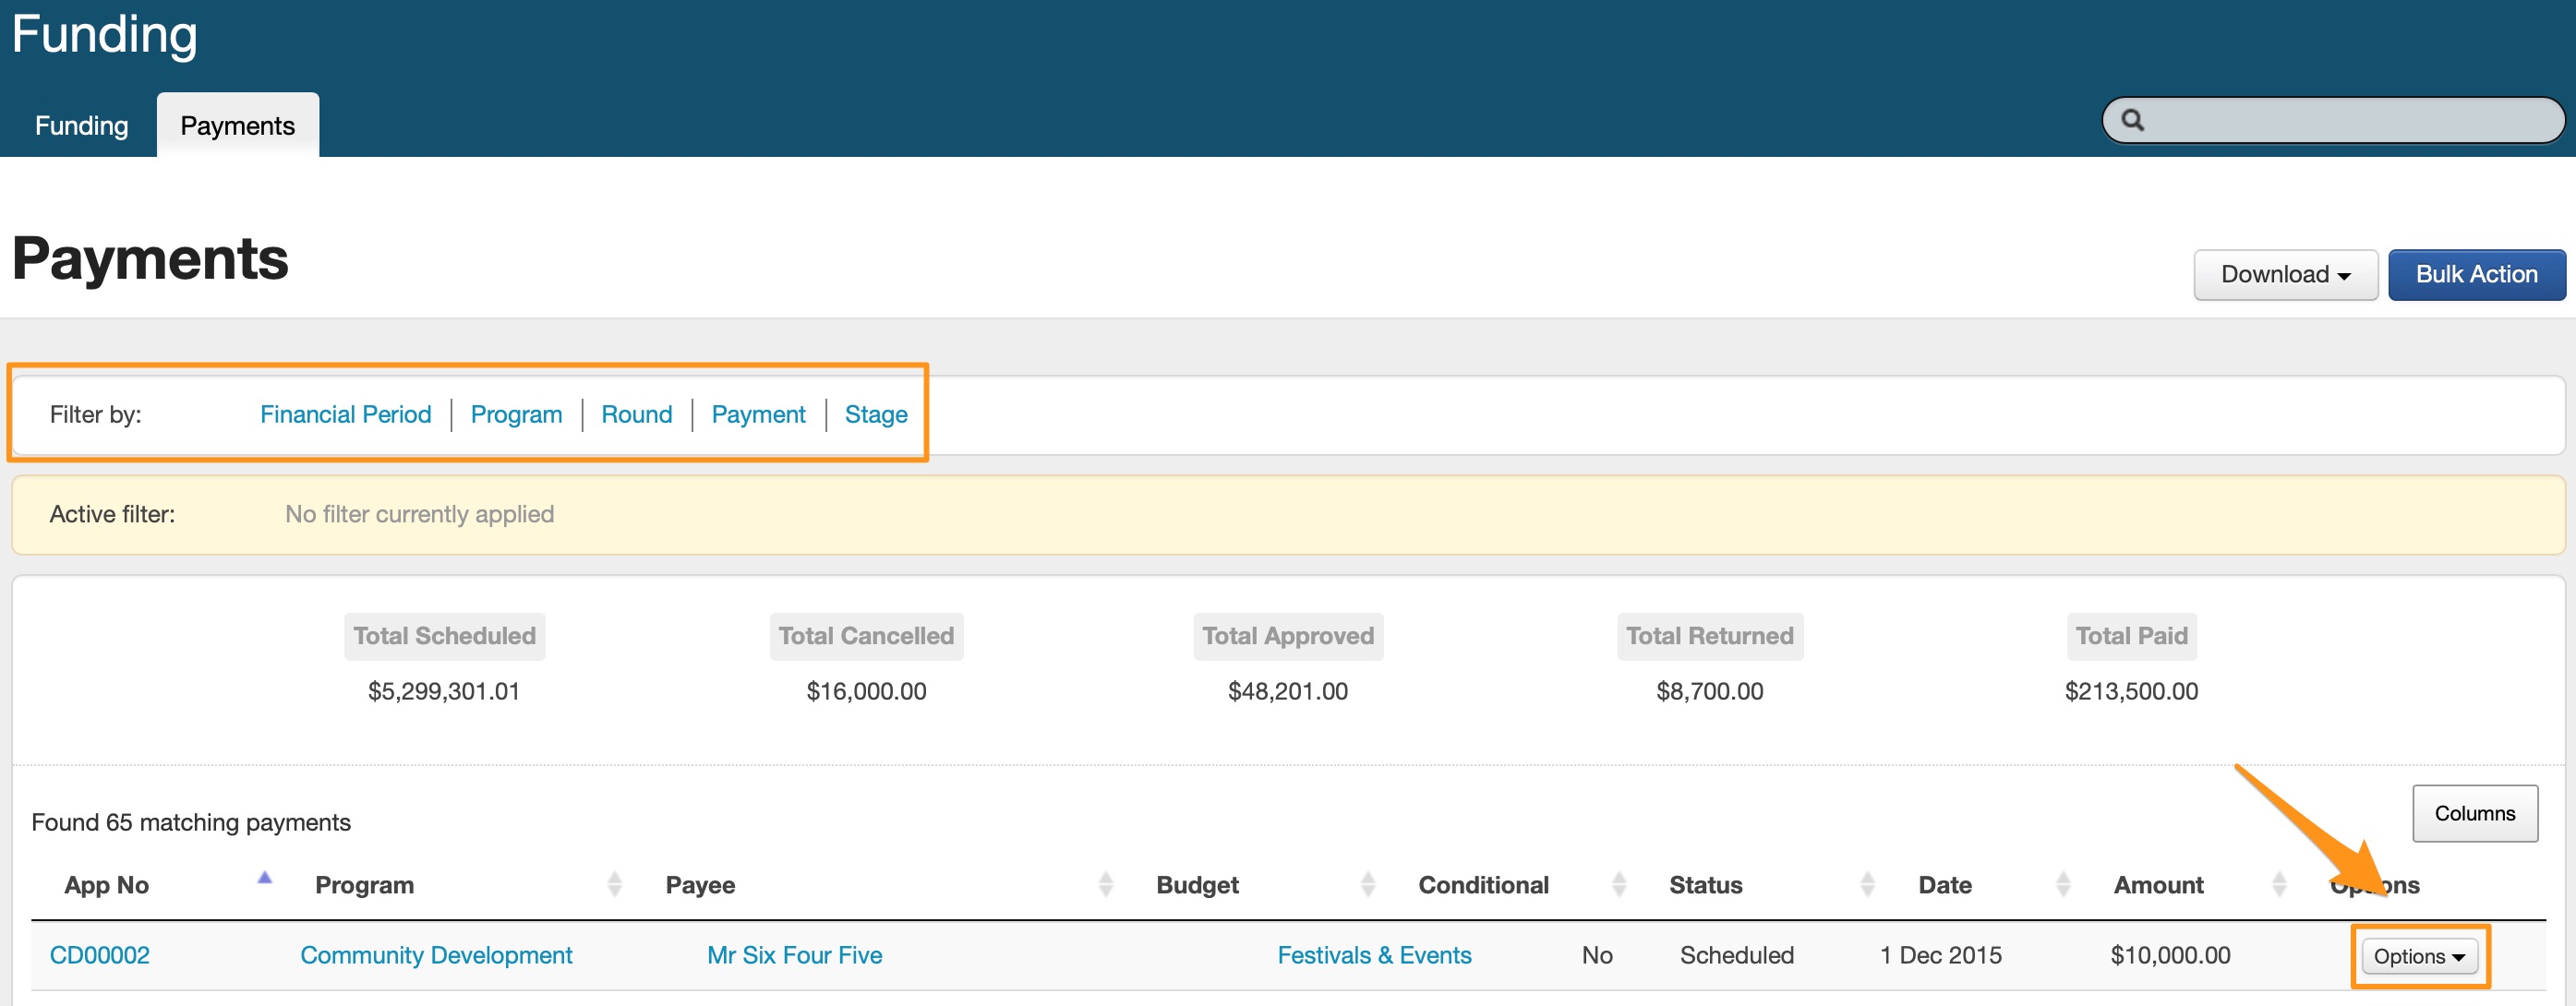Click into the search input field
This screenshot has height=1006, width=2576.
coord(2350,121)
